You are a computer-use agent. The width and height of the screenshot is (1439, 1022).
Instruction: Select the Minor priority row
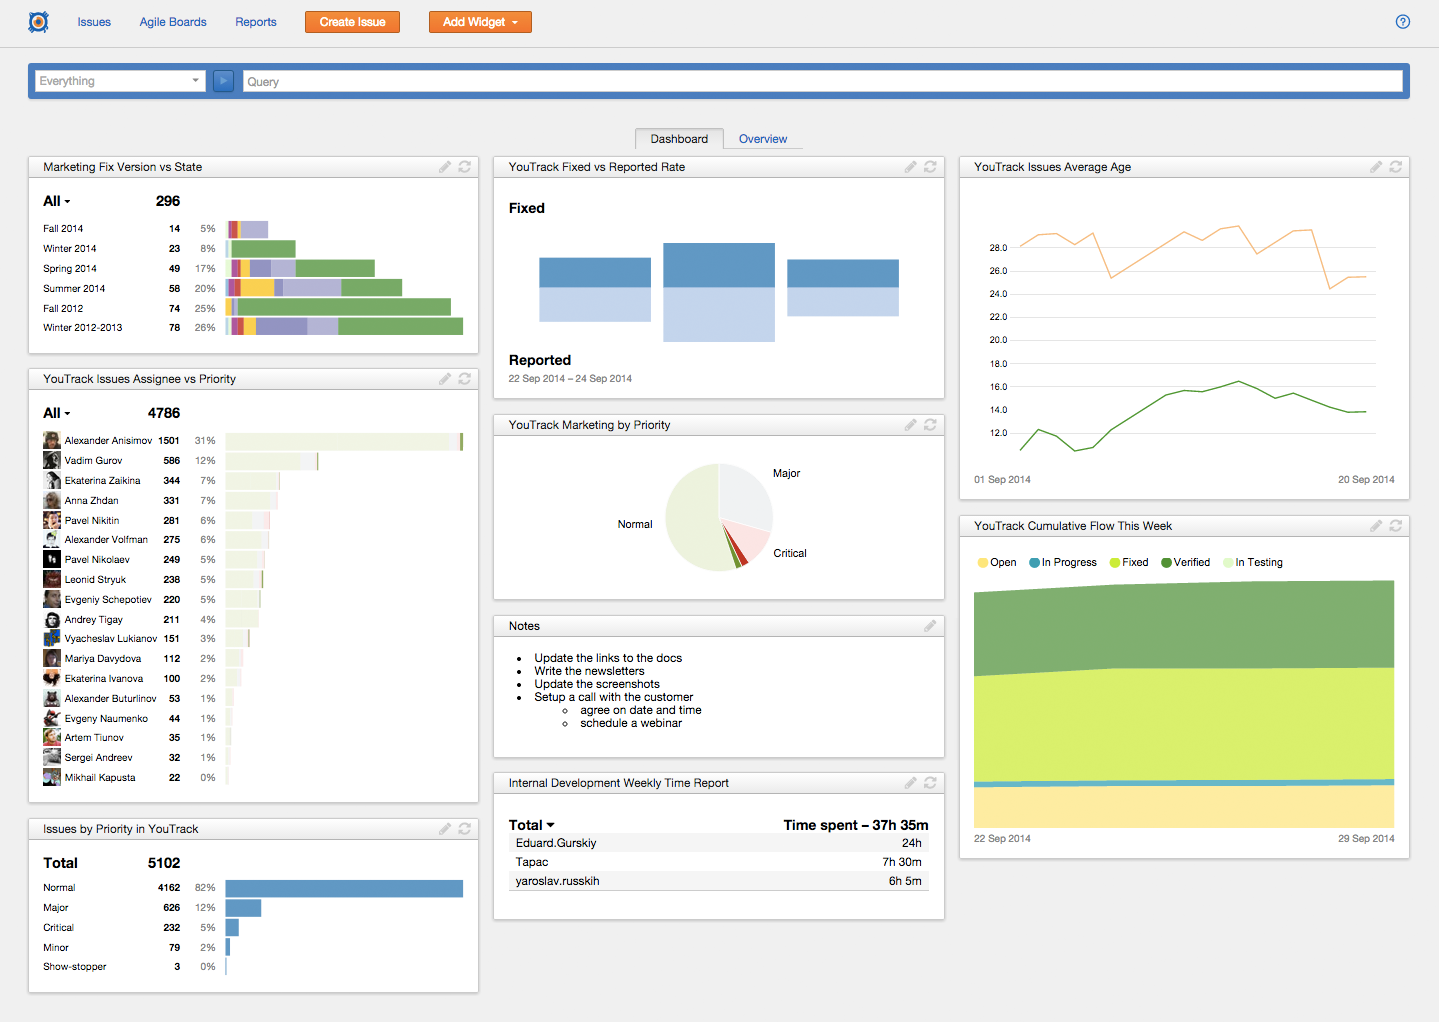pyautogui.click(x=253, y=947)
